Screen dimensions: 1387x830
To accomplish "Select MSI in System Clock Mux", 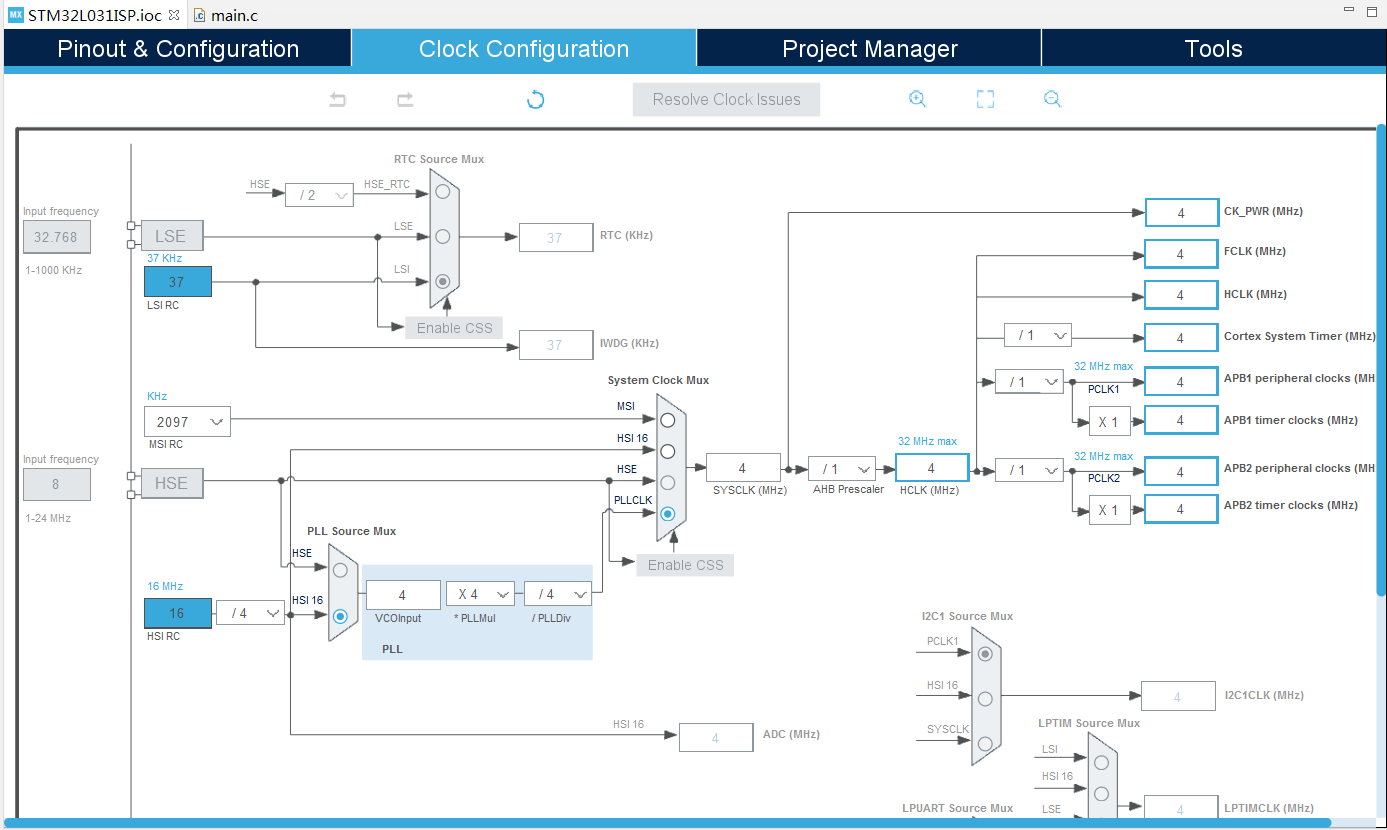I will [x=667, y=420].
